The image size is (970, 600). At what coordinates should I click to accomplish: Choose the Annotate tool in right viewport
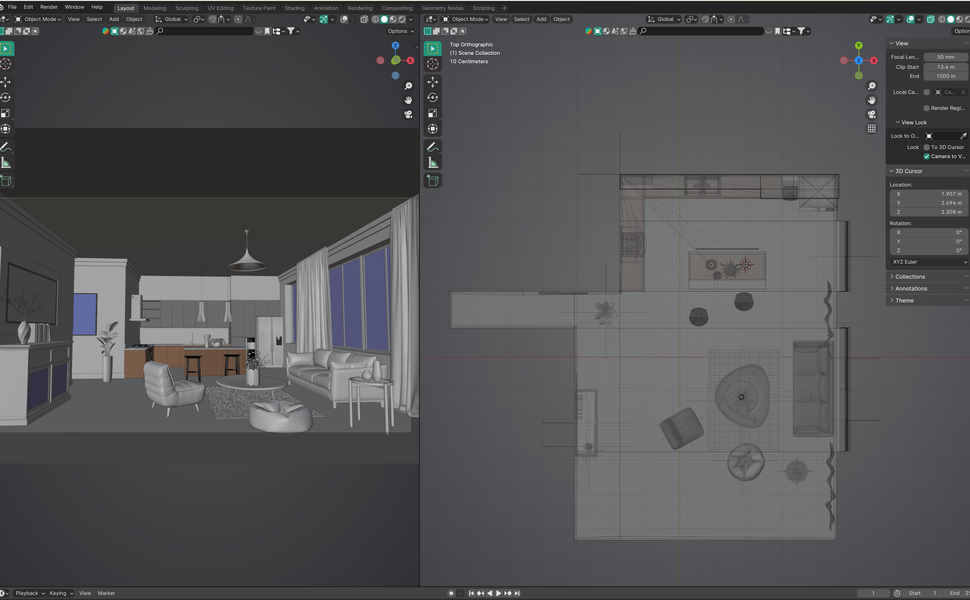433,147
